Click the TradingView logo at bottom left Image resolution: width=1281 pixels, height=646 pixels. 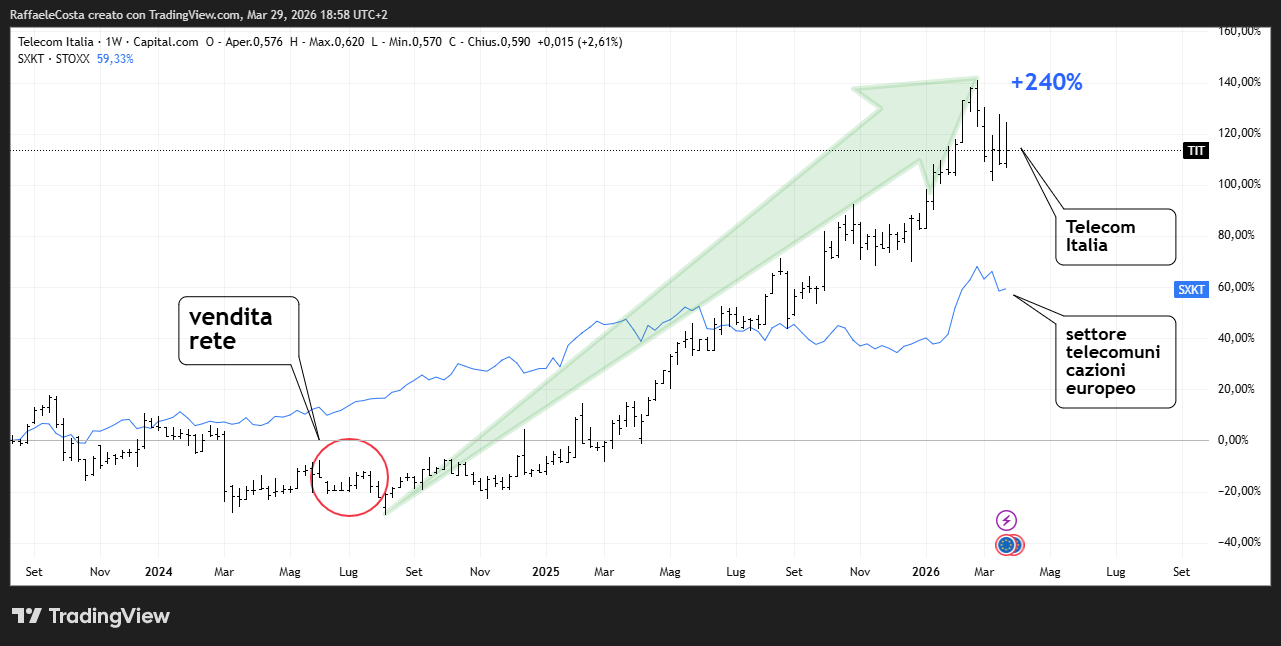91,616
